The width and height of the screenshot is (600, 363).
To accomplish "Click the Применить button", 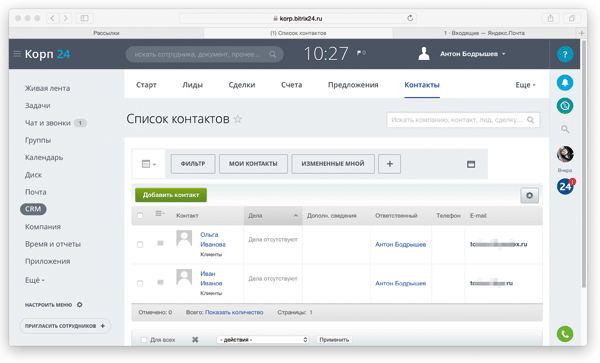I will pos(334,340).
